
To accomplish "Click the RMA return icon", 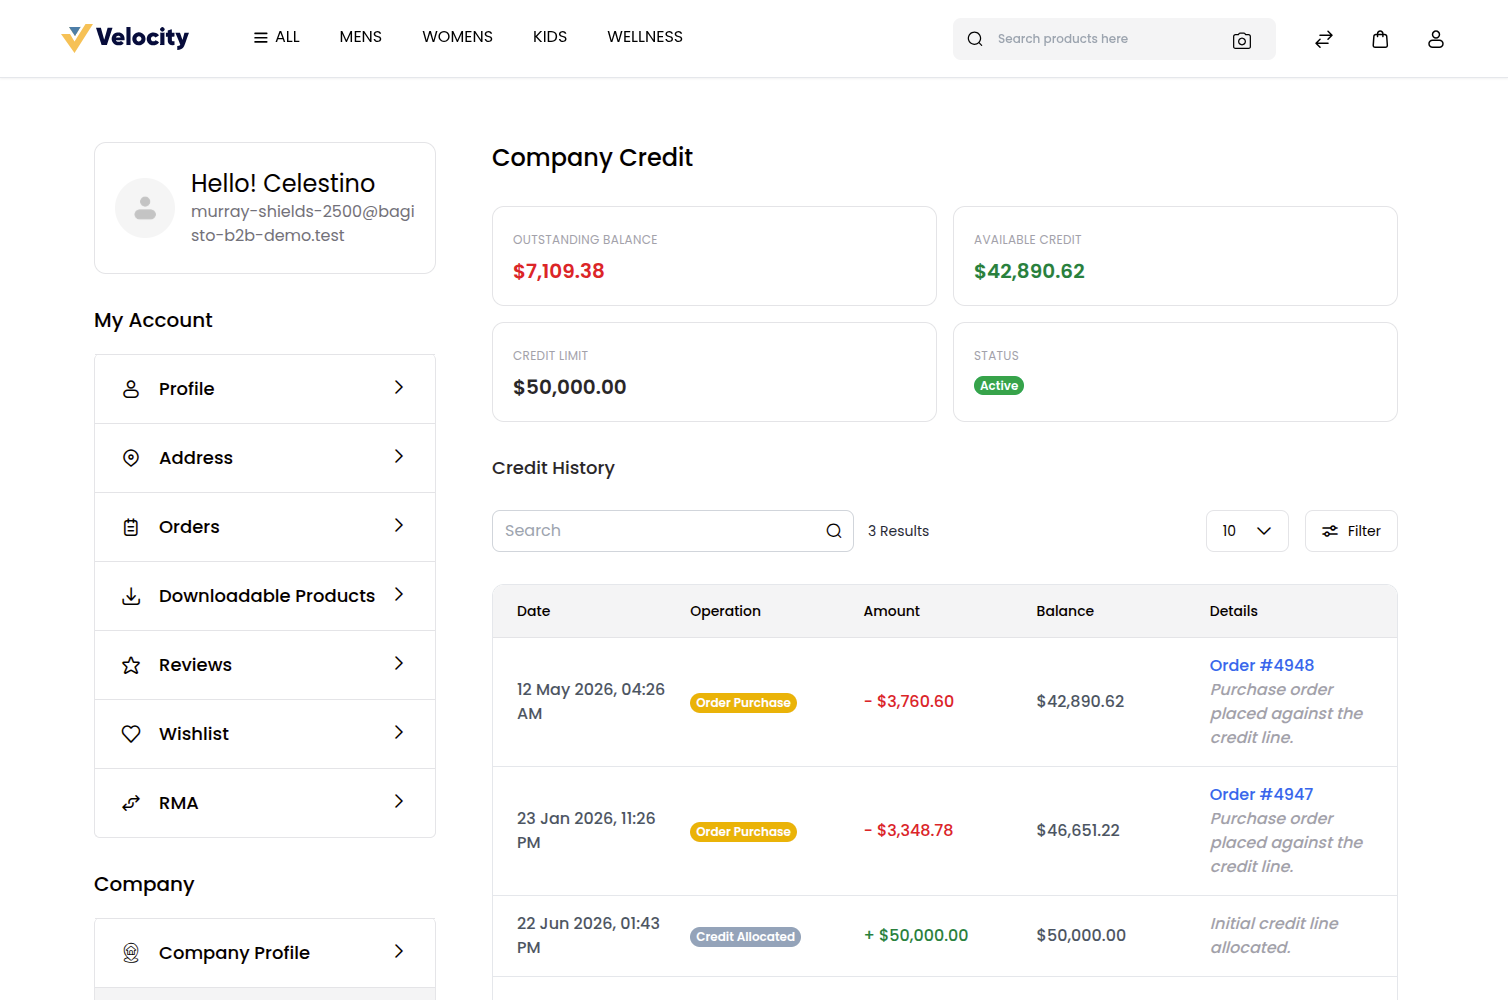I will tap(131, 803).
